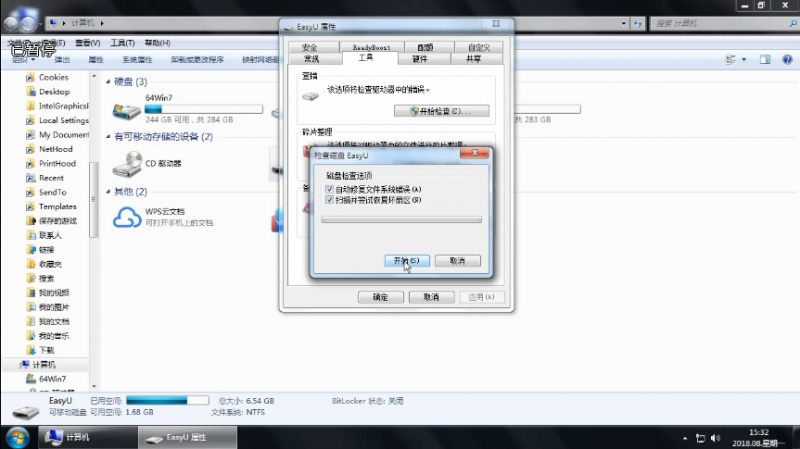The image size is (800, 449).
Task: Open the 64Win7 hard drive icon
Action: pyautogui.click(x=127, y=111)
